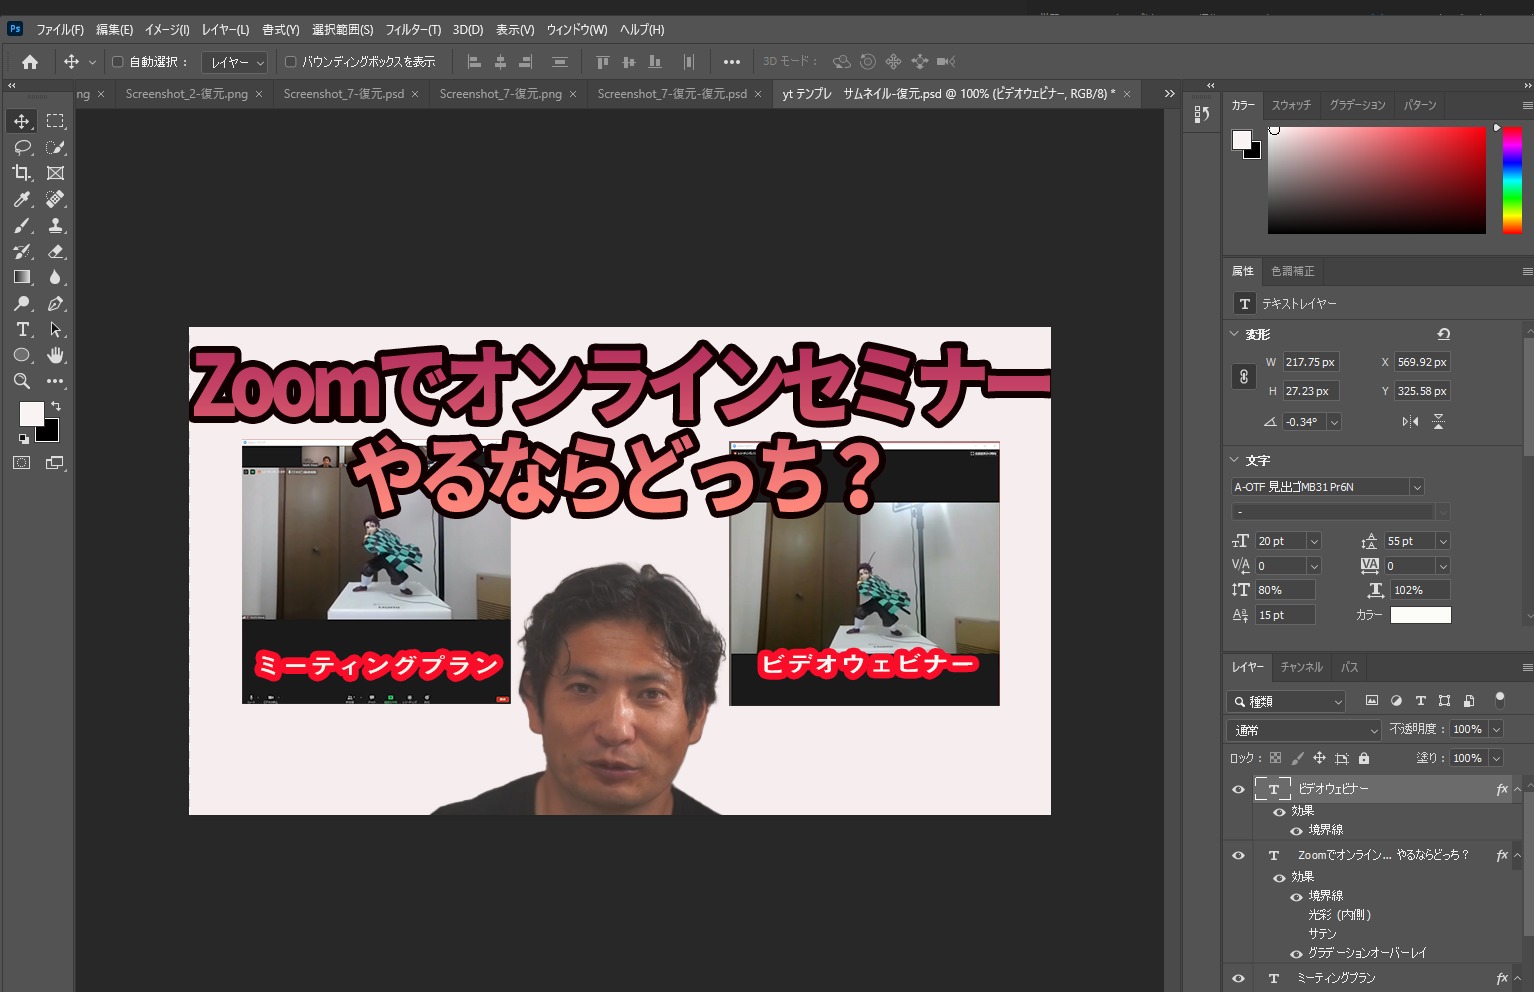
Task: Show hidden document tabs with double chevron
Action: pyautogui.click(x=1169, y=94)
